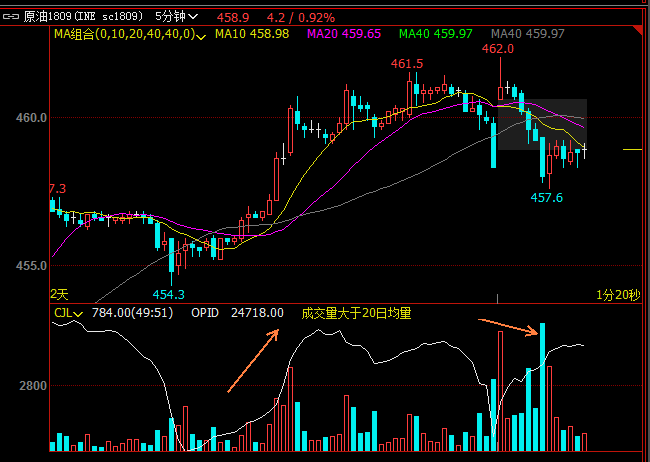
Task: Click the 455.0 price axis label
Action: pos(31,265)
